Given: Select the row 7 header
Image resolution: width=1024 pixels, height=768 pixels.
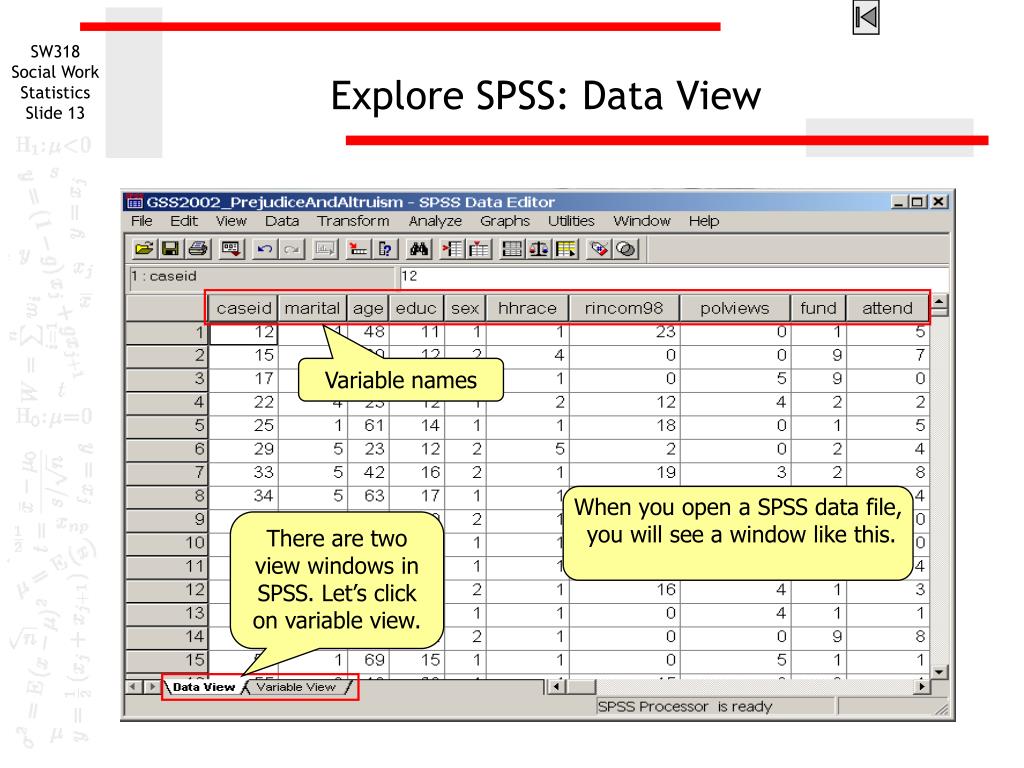Looking at the screenshot, I should pyautogui.click(x=167, y=473).
